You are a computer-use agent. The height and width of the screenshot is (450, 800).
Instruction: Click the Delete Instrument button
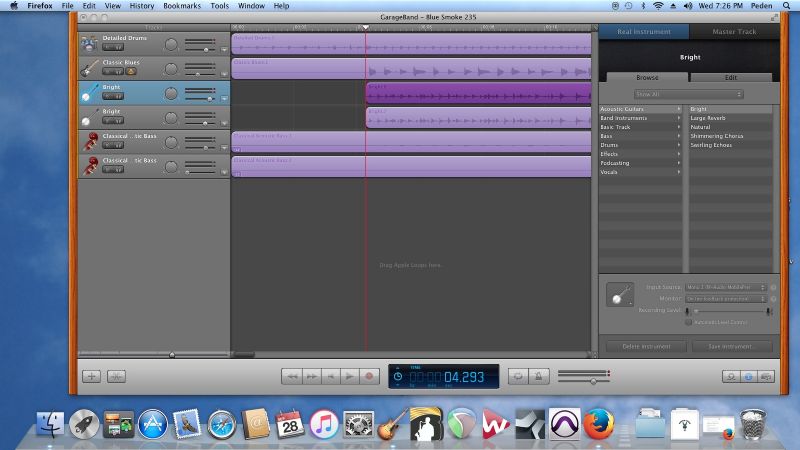tap(646, 346)
